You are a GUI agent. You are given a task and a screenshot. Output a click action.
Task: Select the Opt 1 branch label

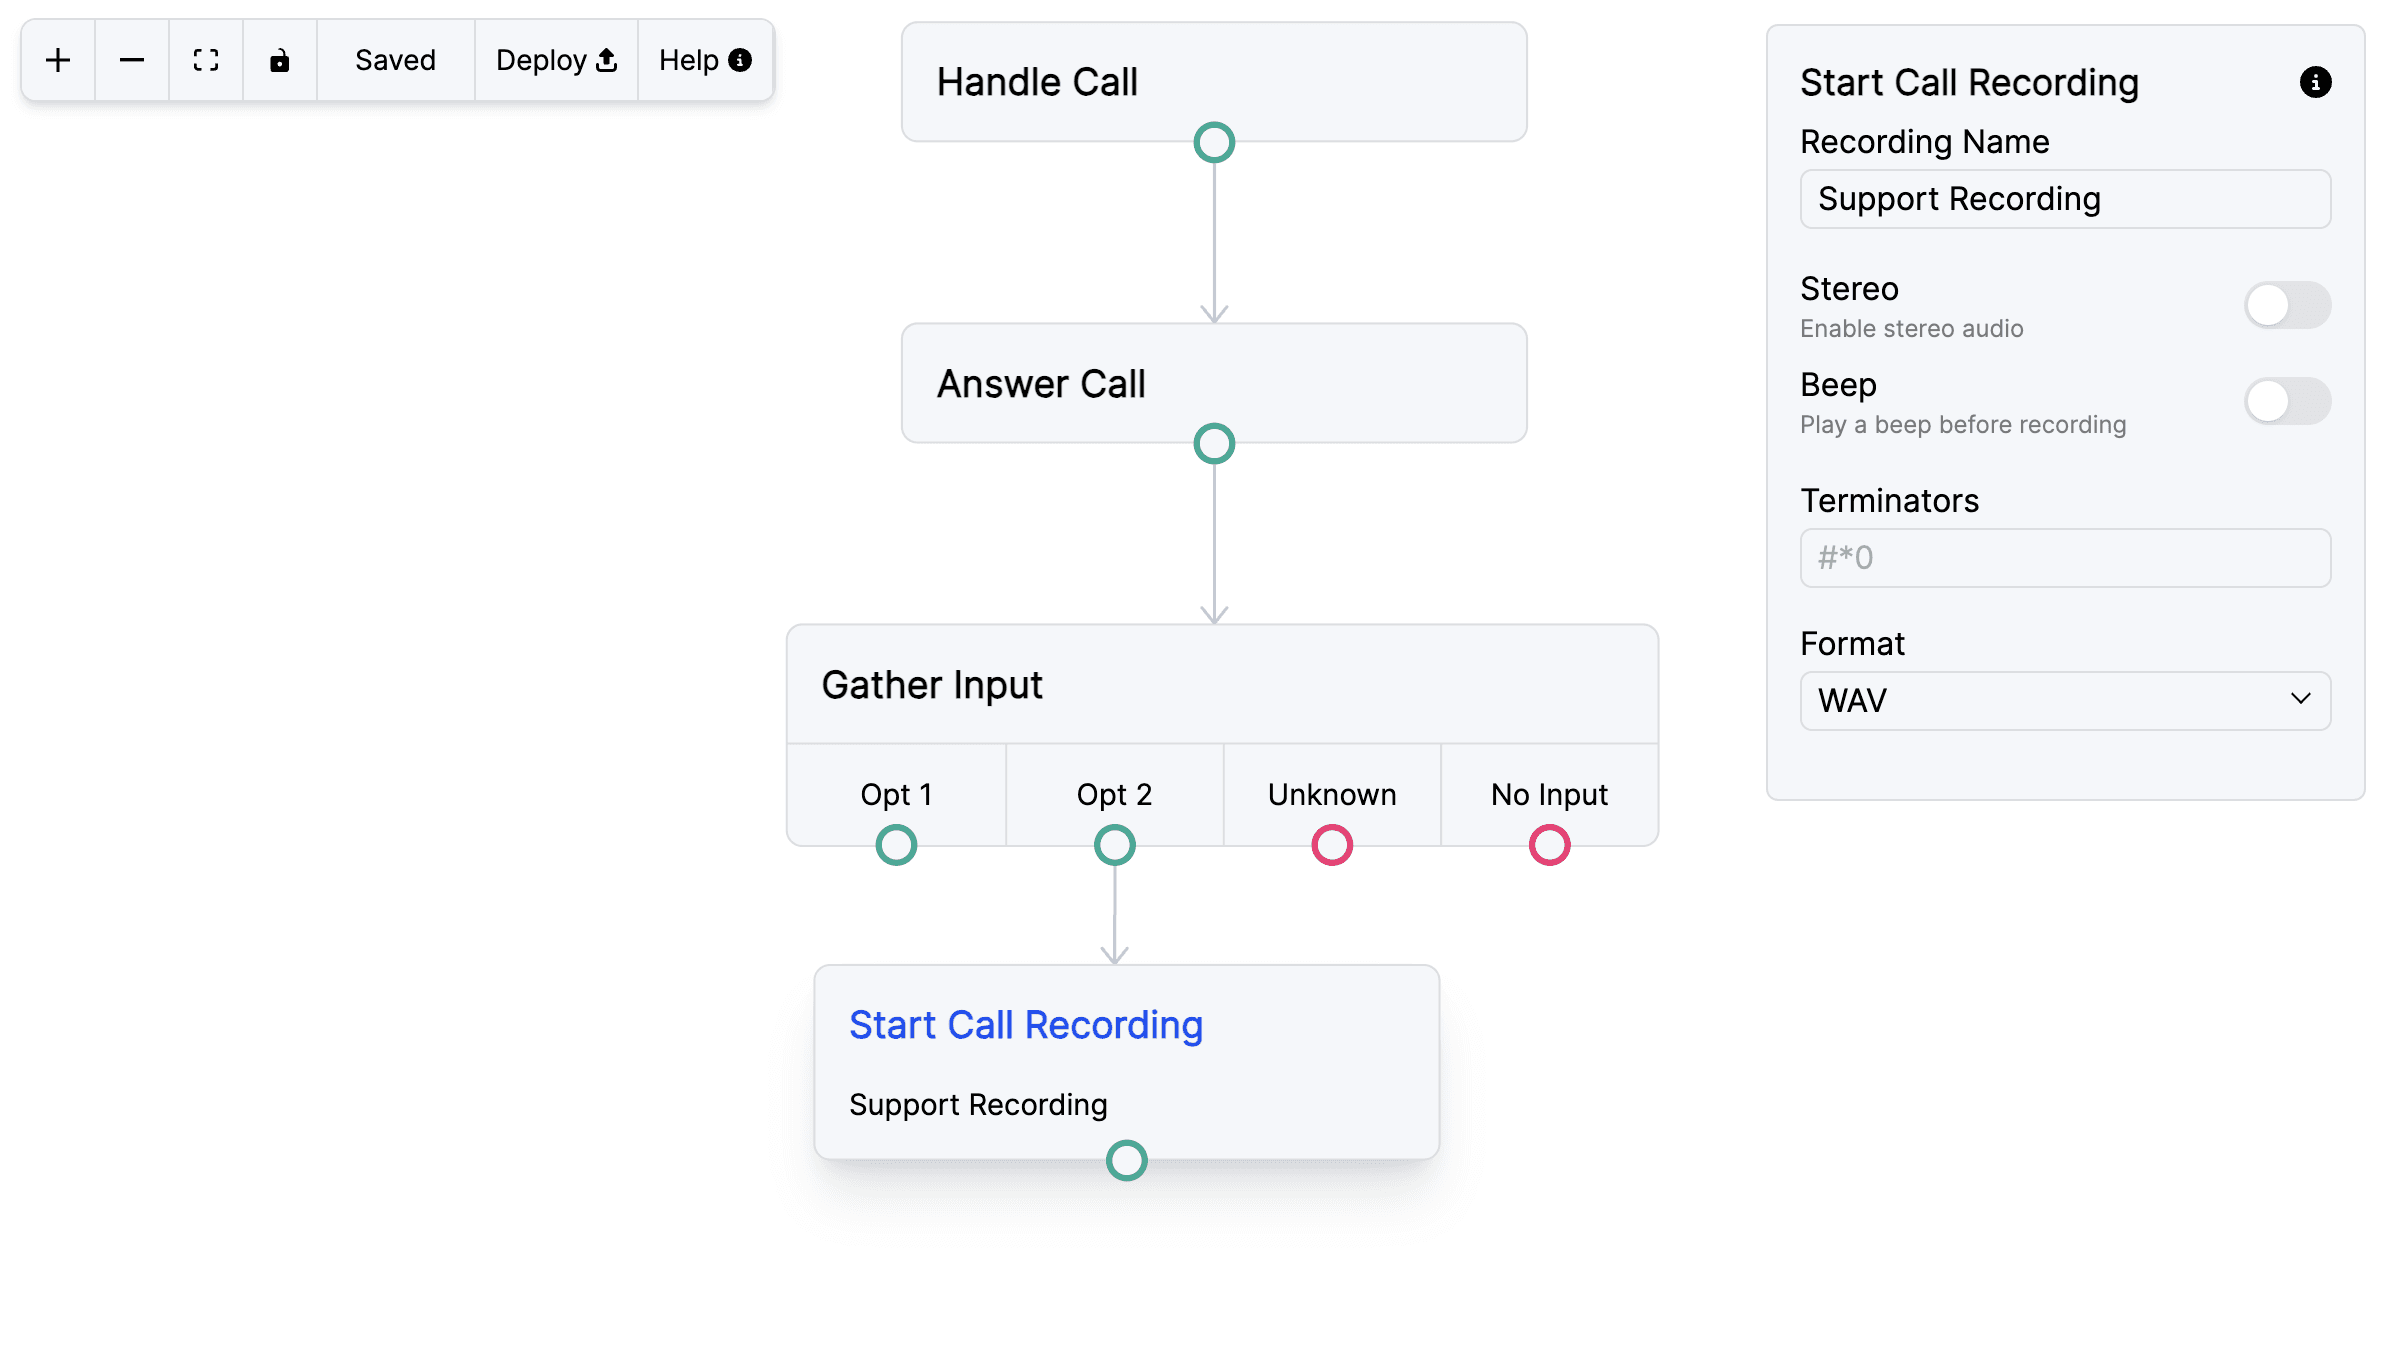coord(896,794)
